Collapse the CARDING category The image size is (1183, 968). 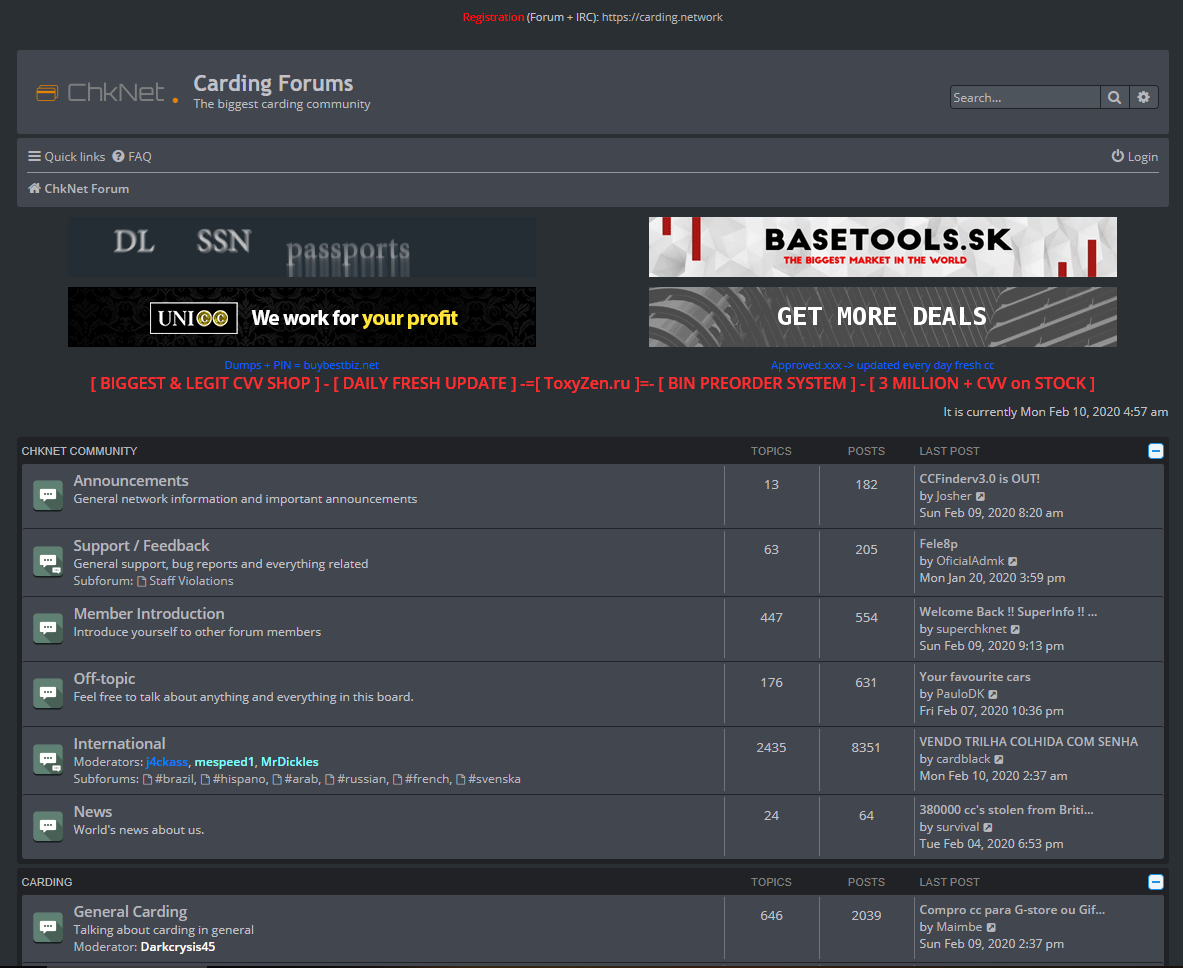pos(1156,882)
